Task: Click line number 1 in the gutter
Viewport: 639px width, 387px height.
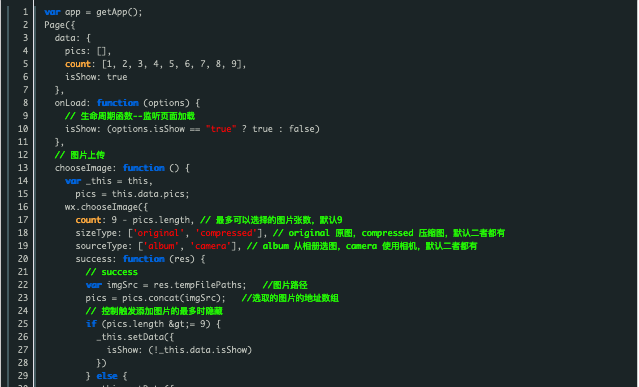Action: pyautogui.click(x=25, y=12)
